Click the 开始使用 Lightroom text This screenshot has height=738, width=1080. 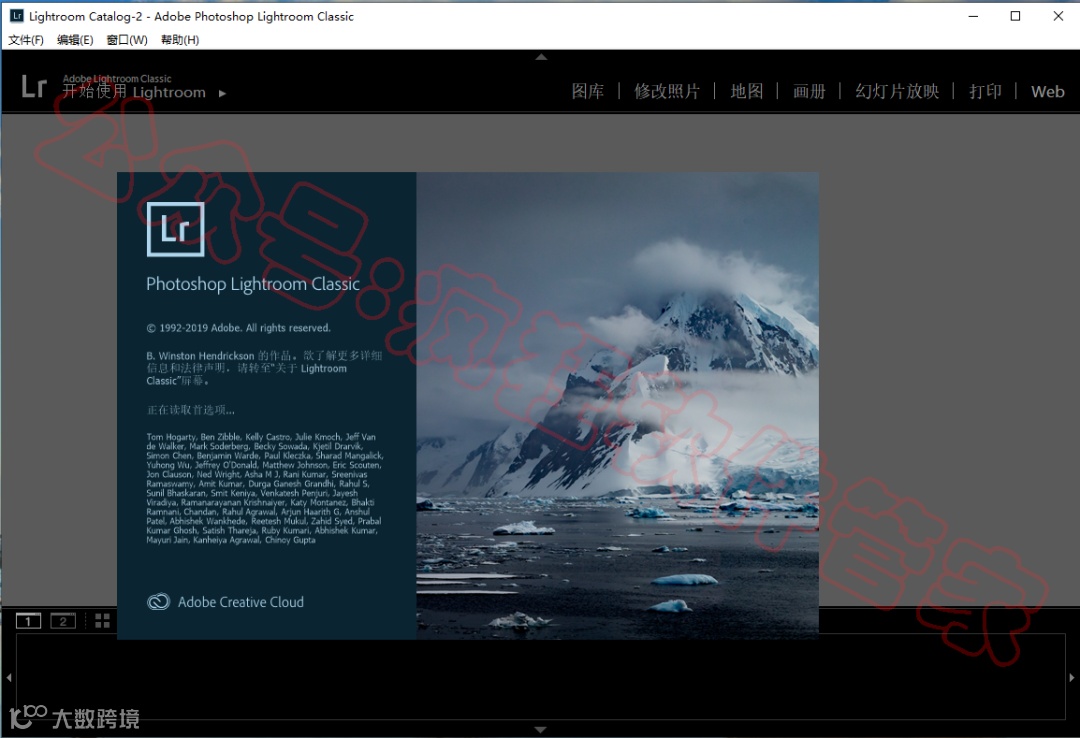(x=134, y=92)
